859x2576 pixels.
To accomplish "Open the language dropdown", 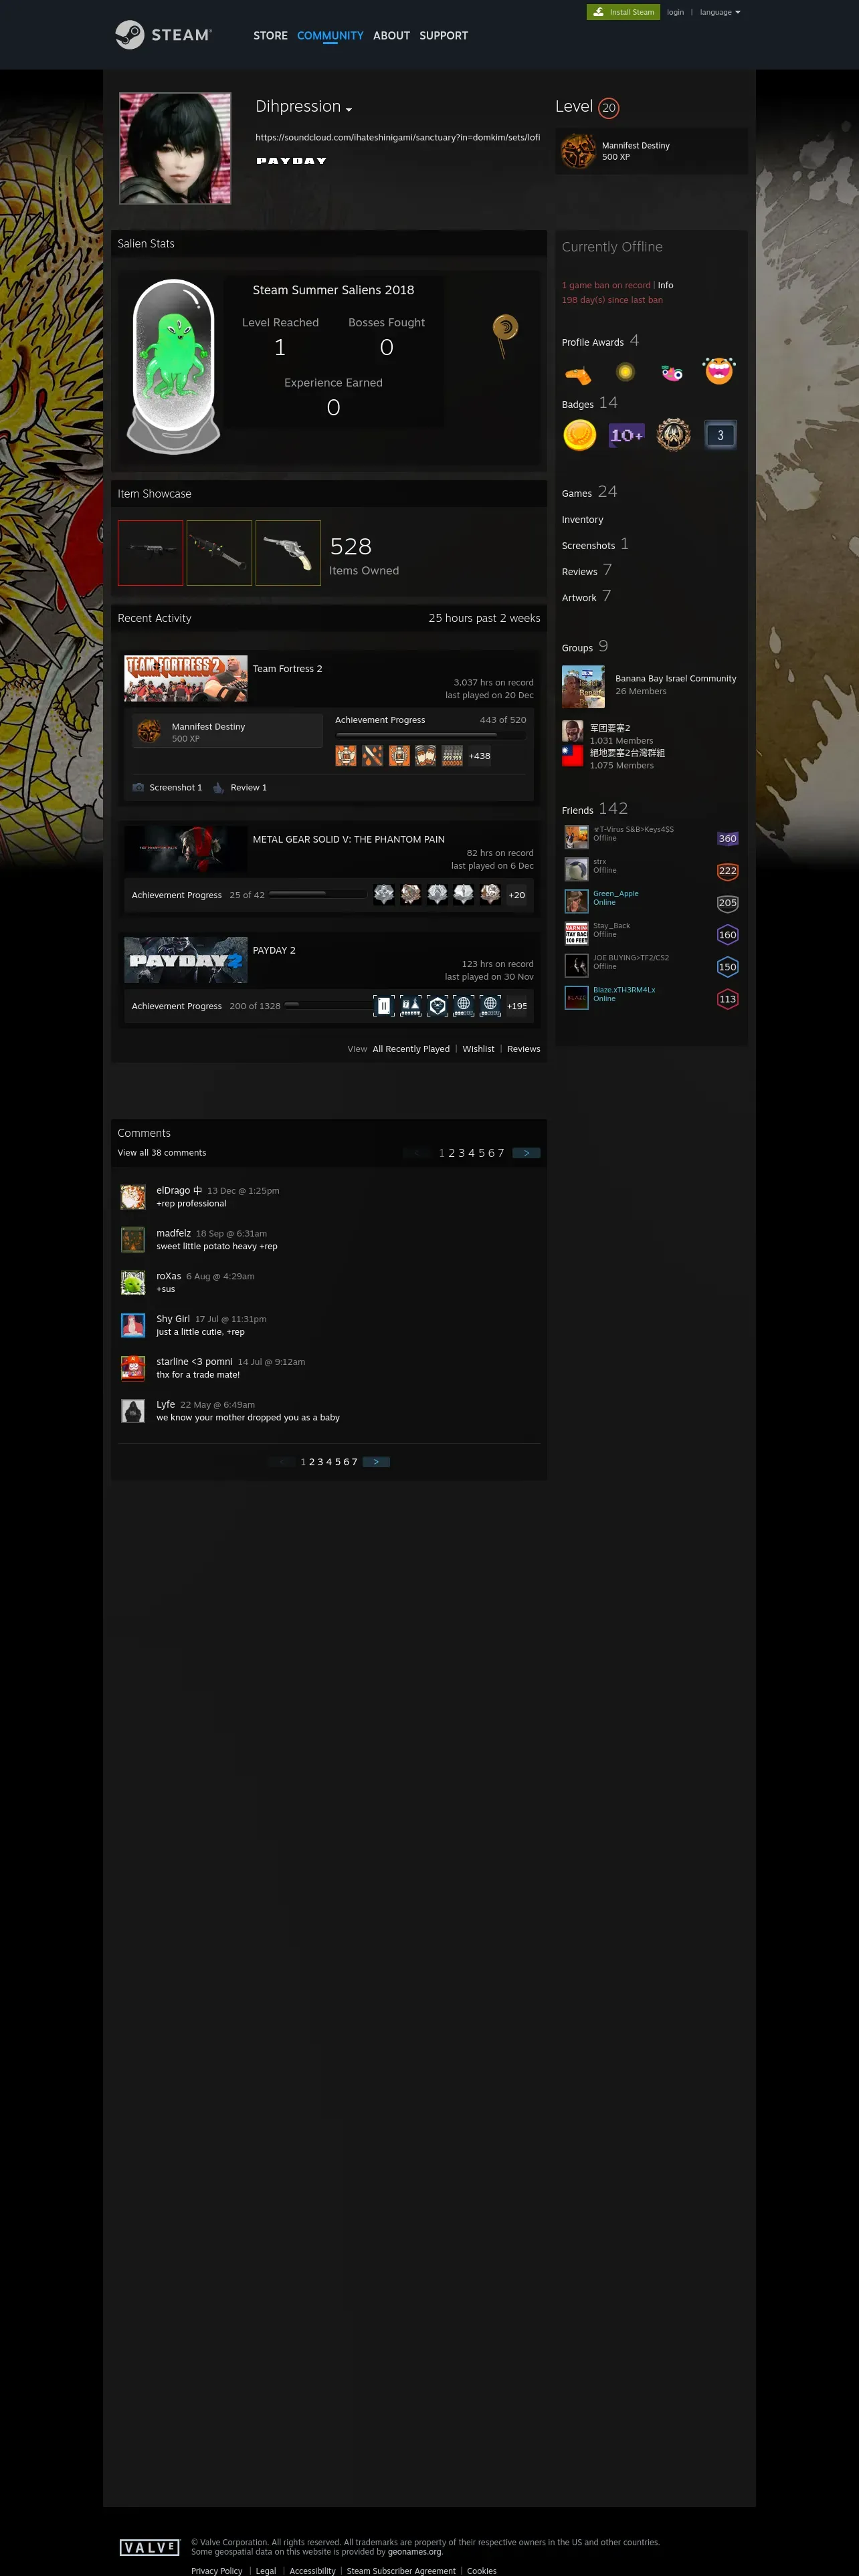I will [720, 12].
